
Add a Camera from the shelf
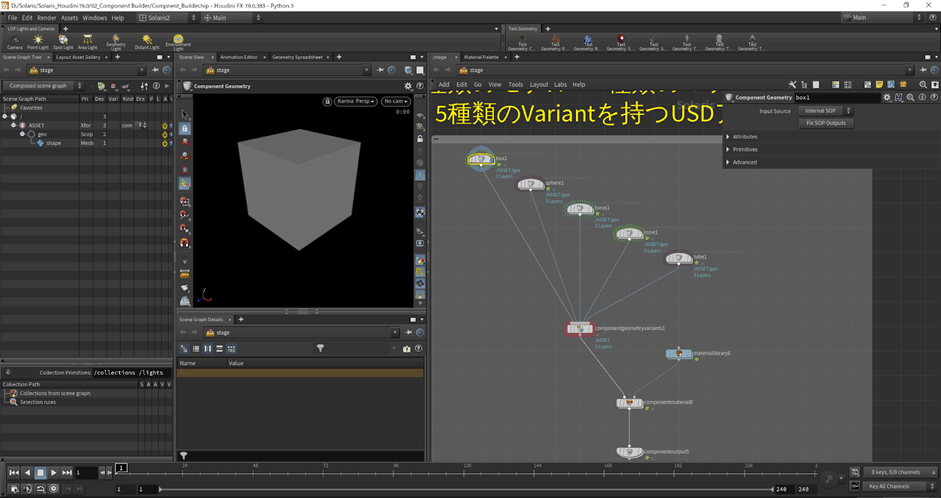tap(15, 42)
